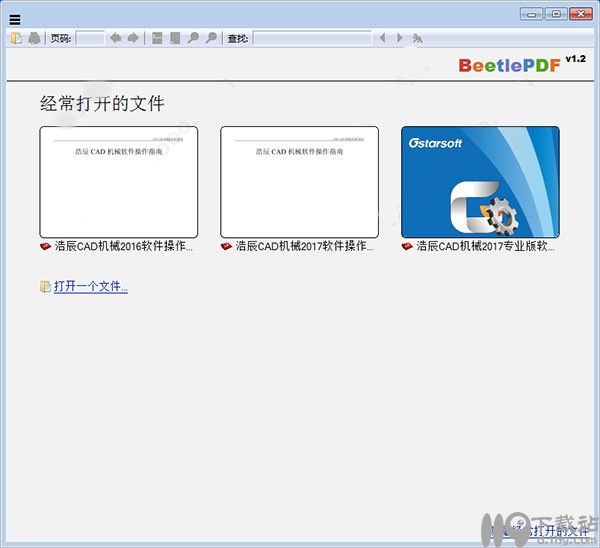Click folder icon beside 打开一个文件
The width and height of the screenshot is (600, 548).
[45, 286]
